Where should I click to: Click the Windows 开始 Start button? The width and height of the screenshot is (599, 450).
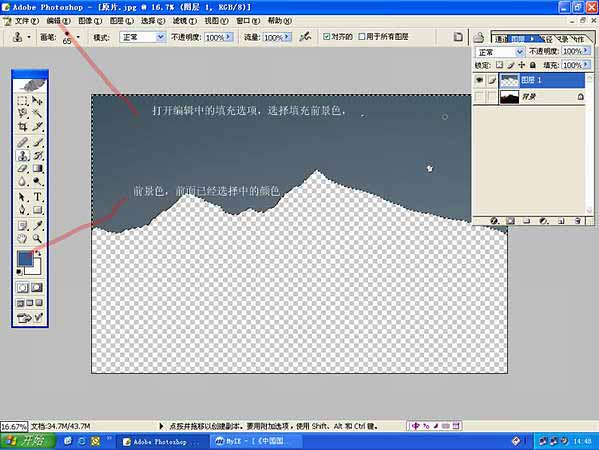(x=28, y=441)
